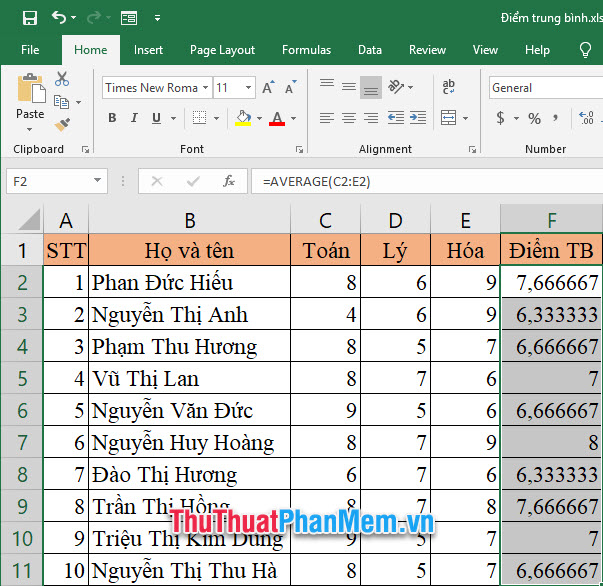The height and width of the screenshot is (586, 603).
Task: Open the Page Layout tab
Action: click(222, 50)
